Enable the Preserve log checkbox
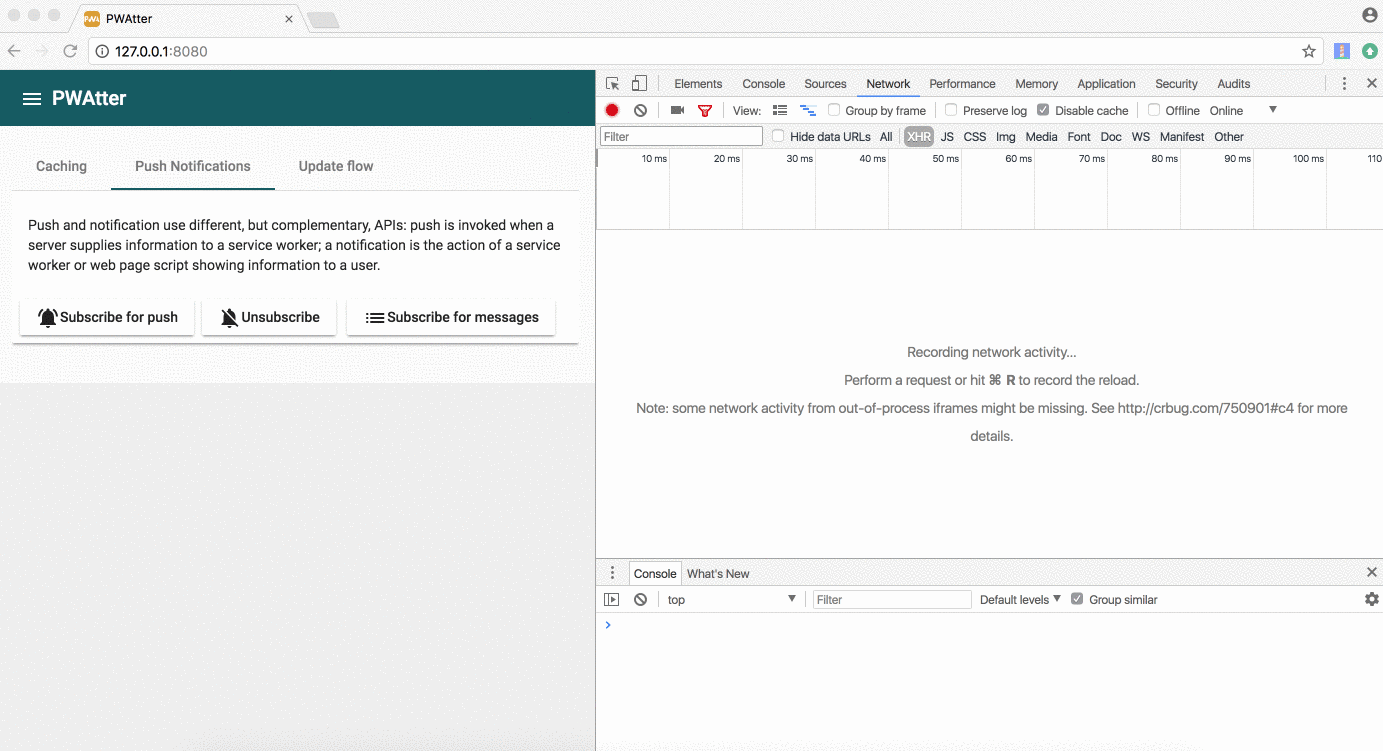The width and height of the screenshot is (1383, 751). pyautogui.click(x=953, y=110)
